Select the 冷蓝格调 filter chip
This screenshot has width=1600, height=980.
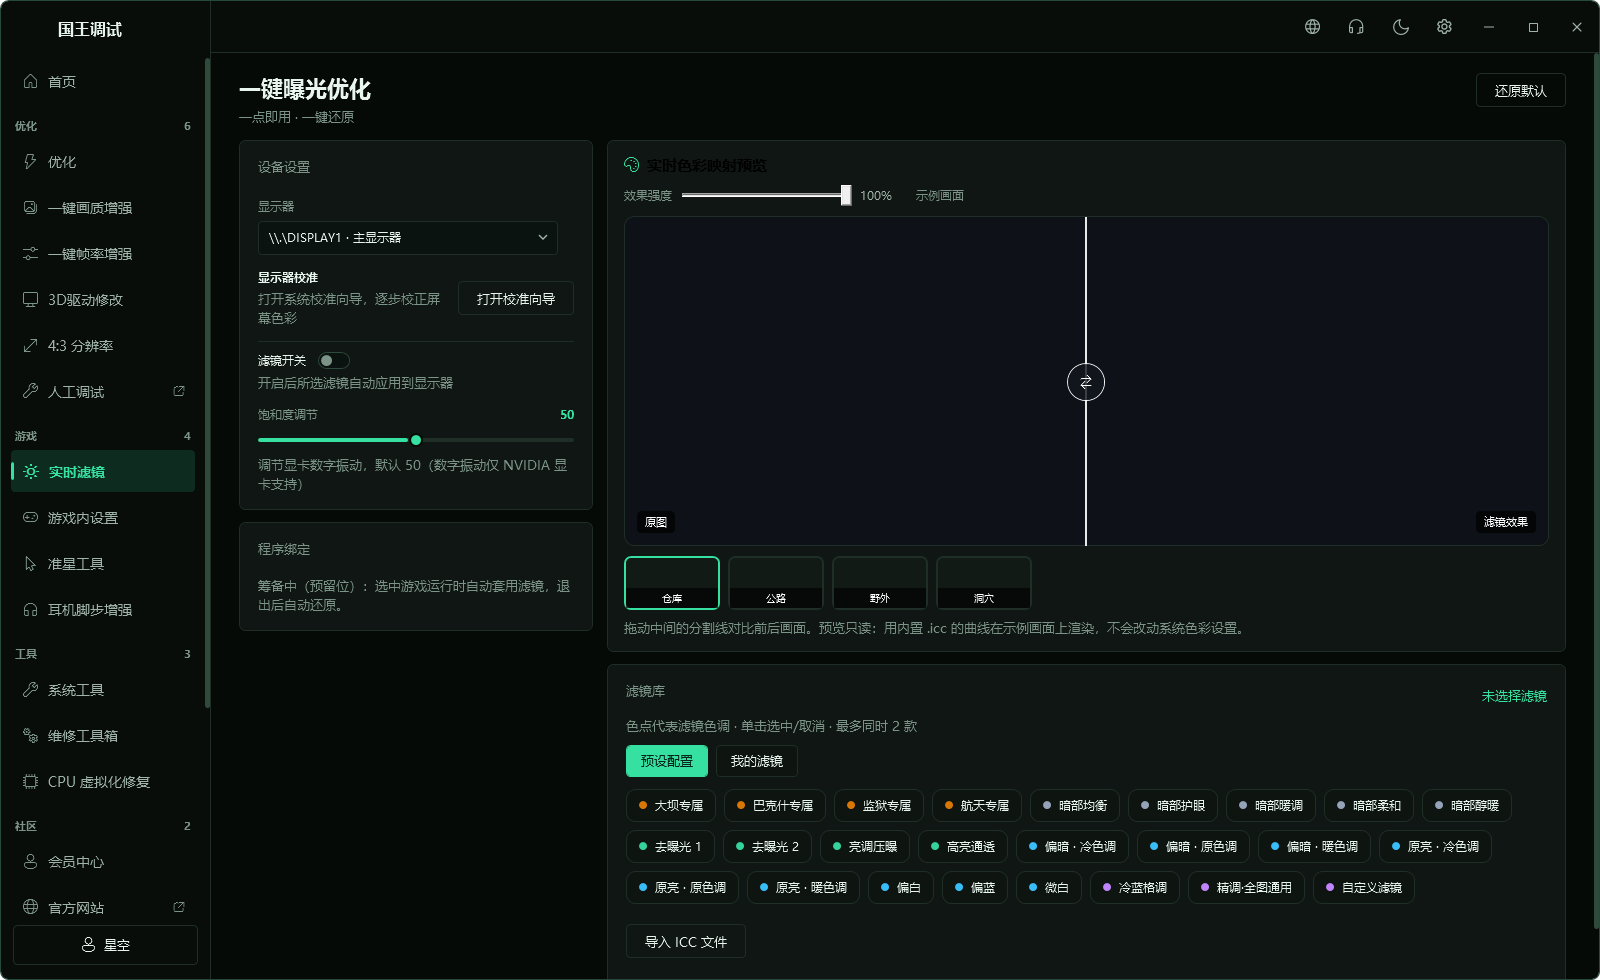(1135, 888)
